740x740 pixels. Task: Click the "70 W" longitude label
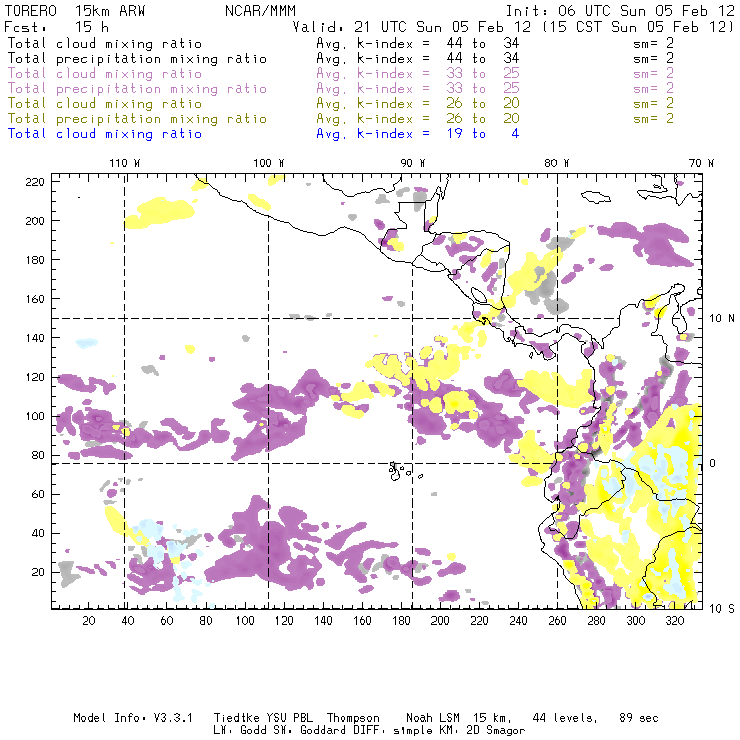coord(701,163)
